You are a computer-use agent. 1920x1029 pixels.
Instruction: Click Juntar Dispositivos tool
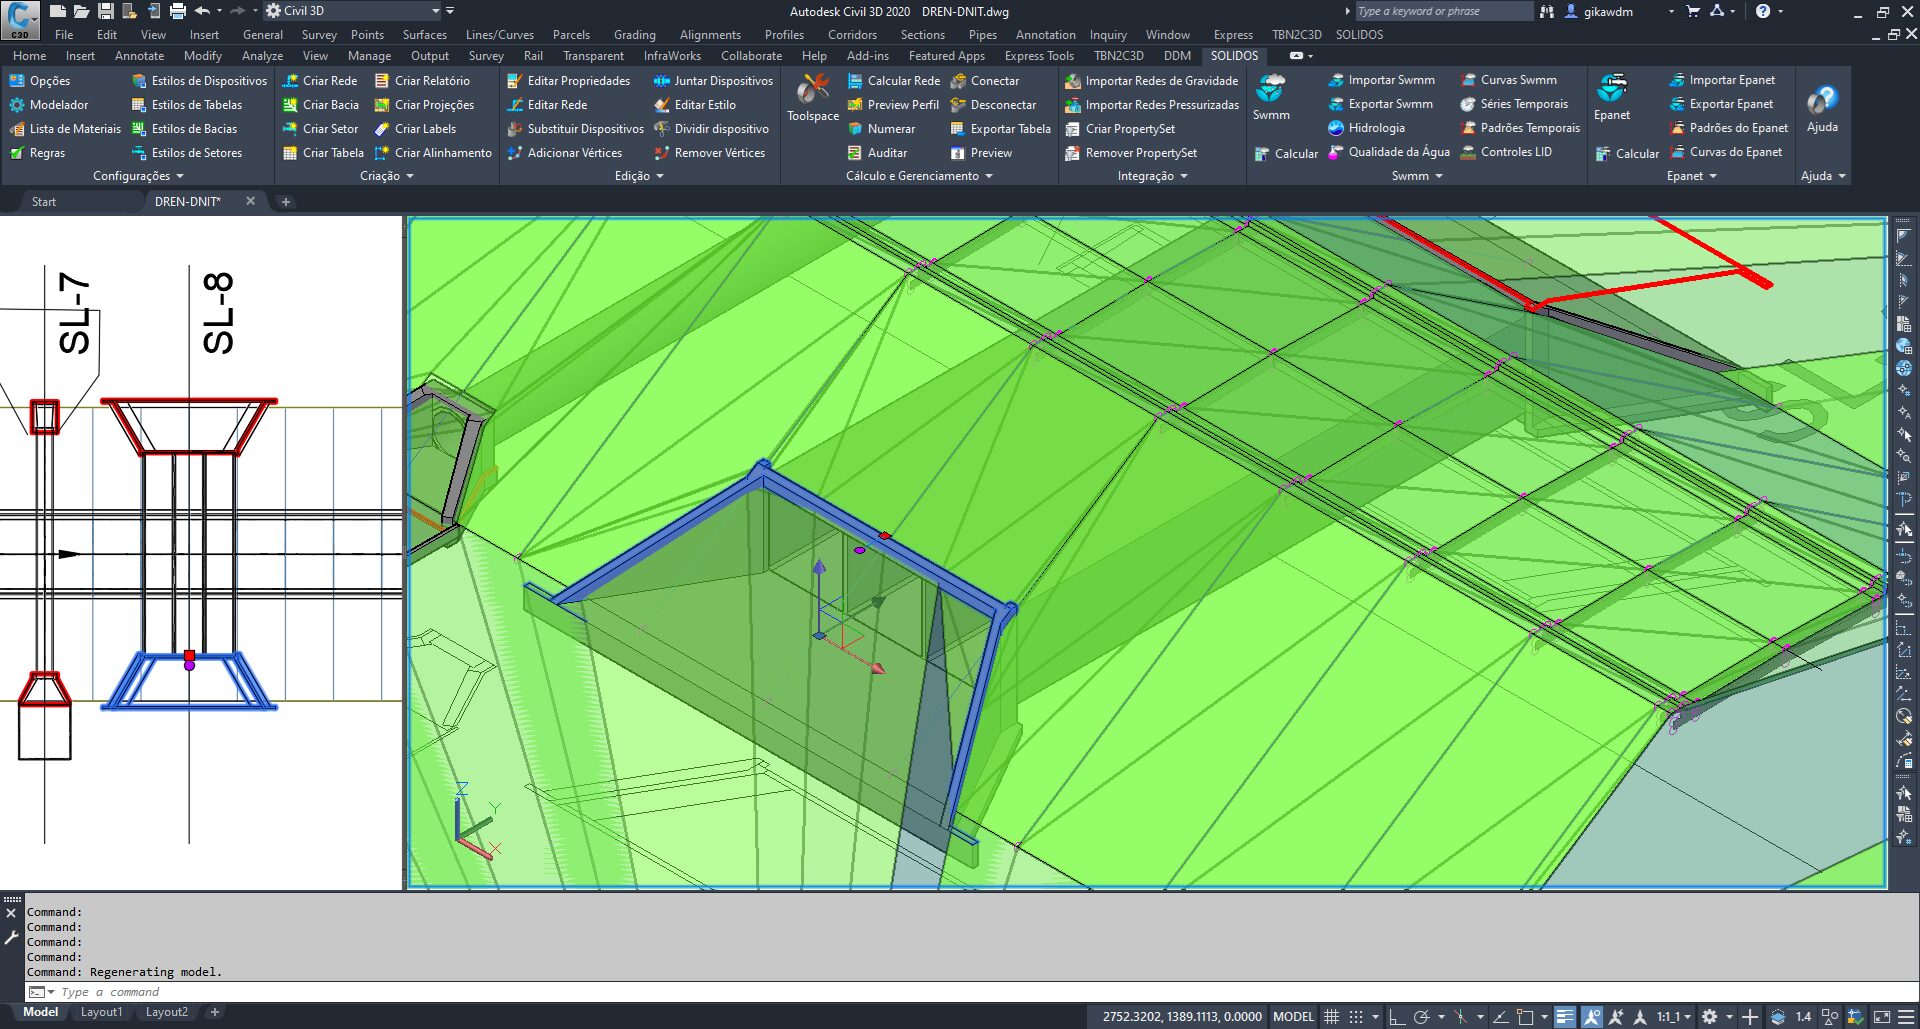[722, 81]
